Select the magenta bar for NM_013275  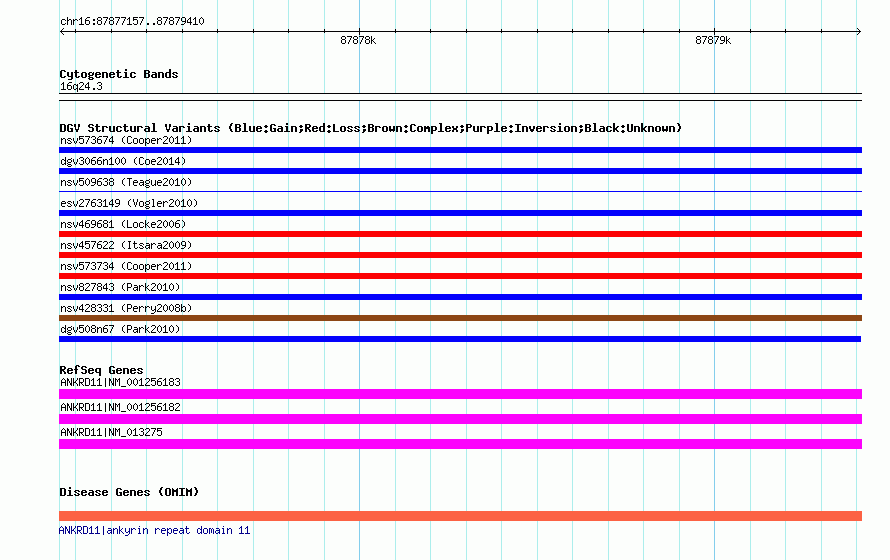(x=460, y=444)
